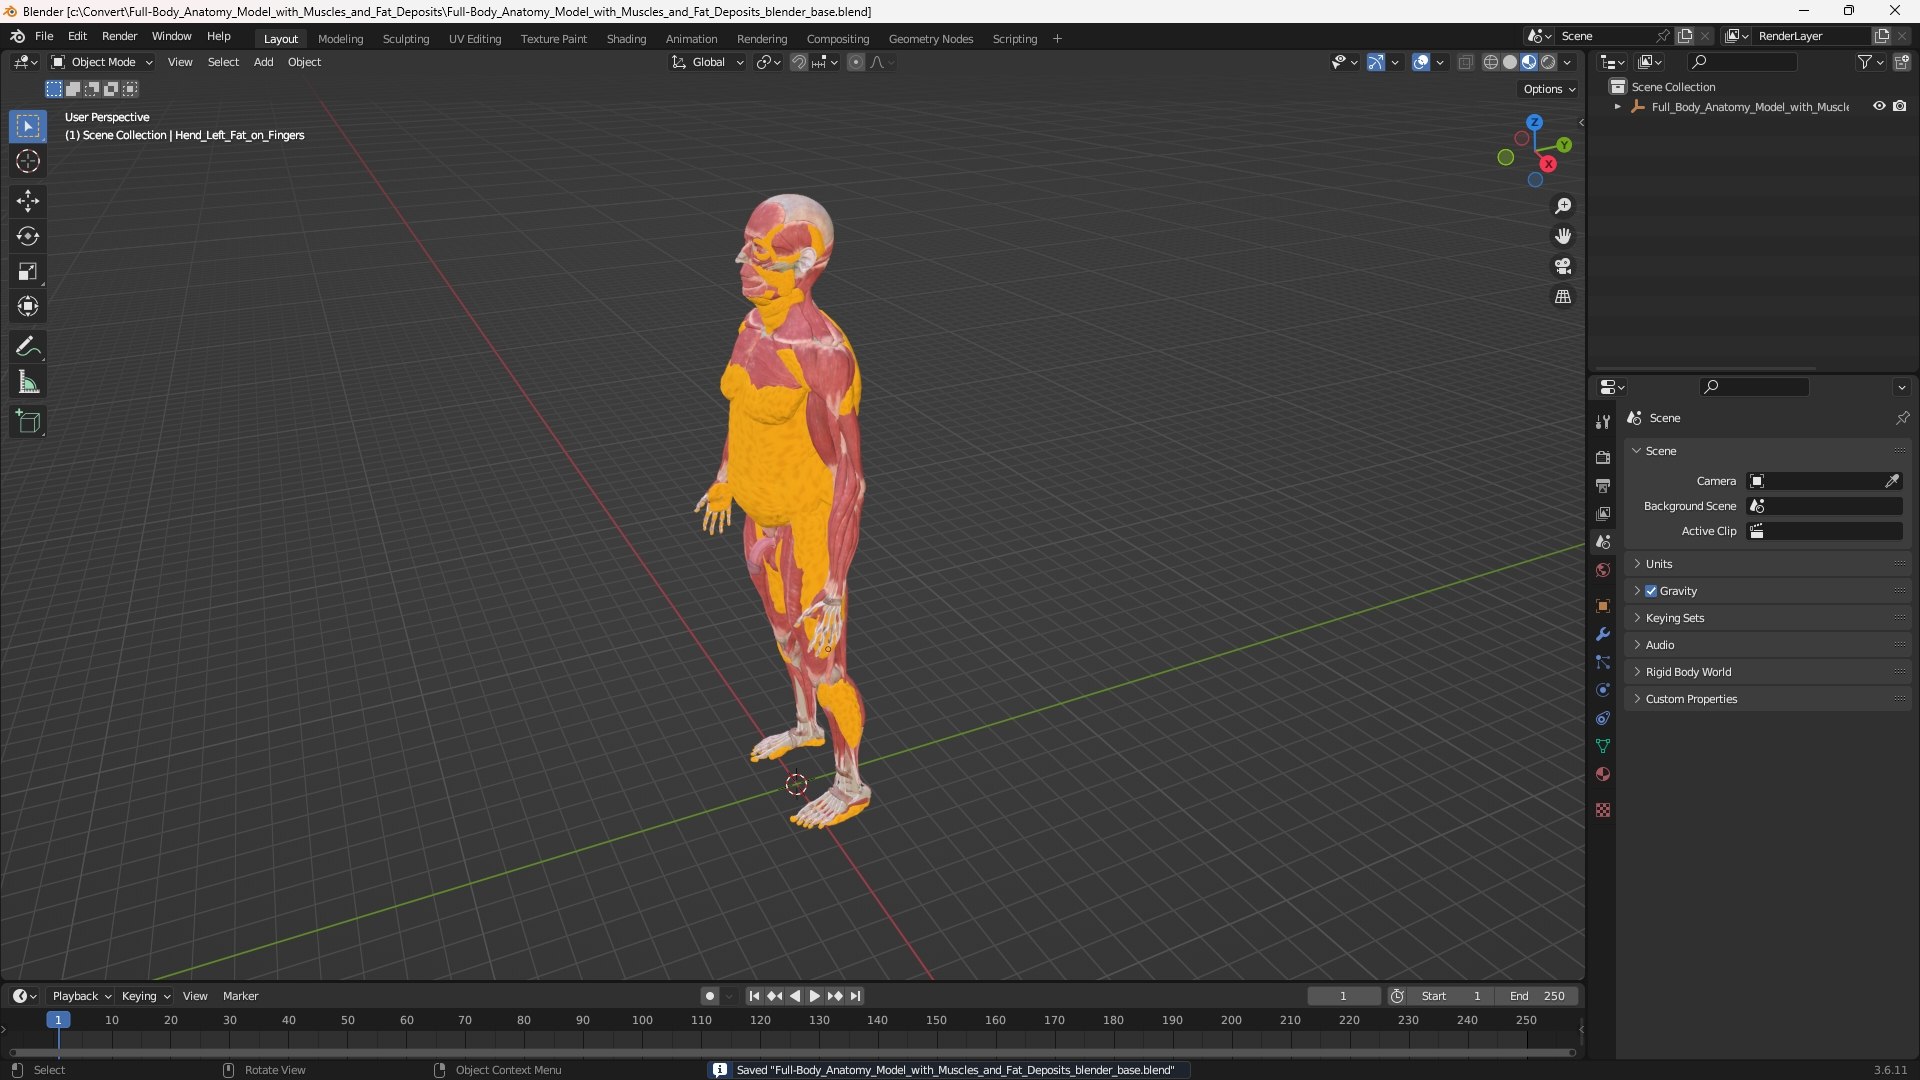This screenshot has width=1920, height=1080.
Task: Open the Render menu
Action: tap(119, 36)
